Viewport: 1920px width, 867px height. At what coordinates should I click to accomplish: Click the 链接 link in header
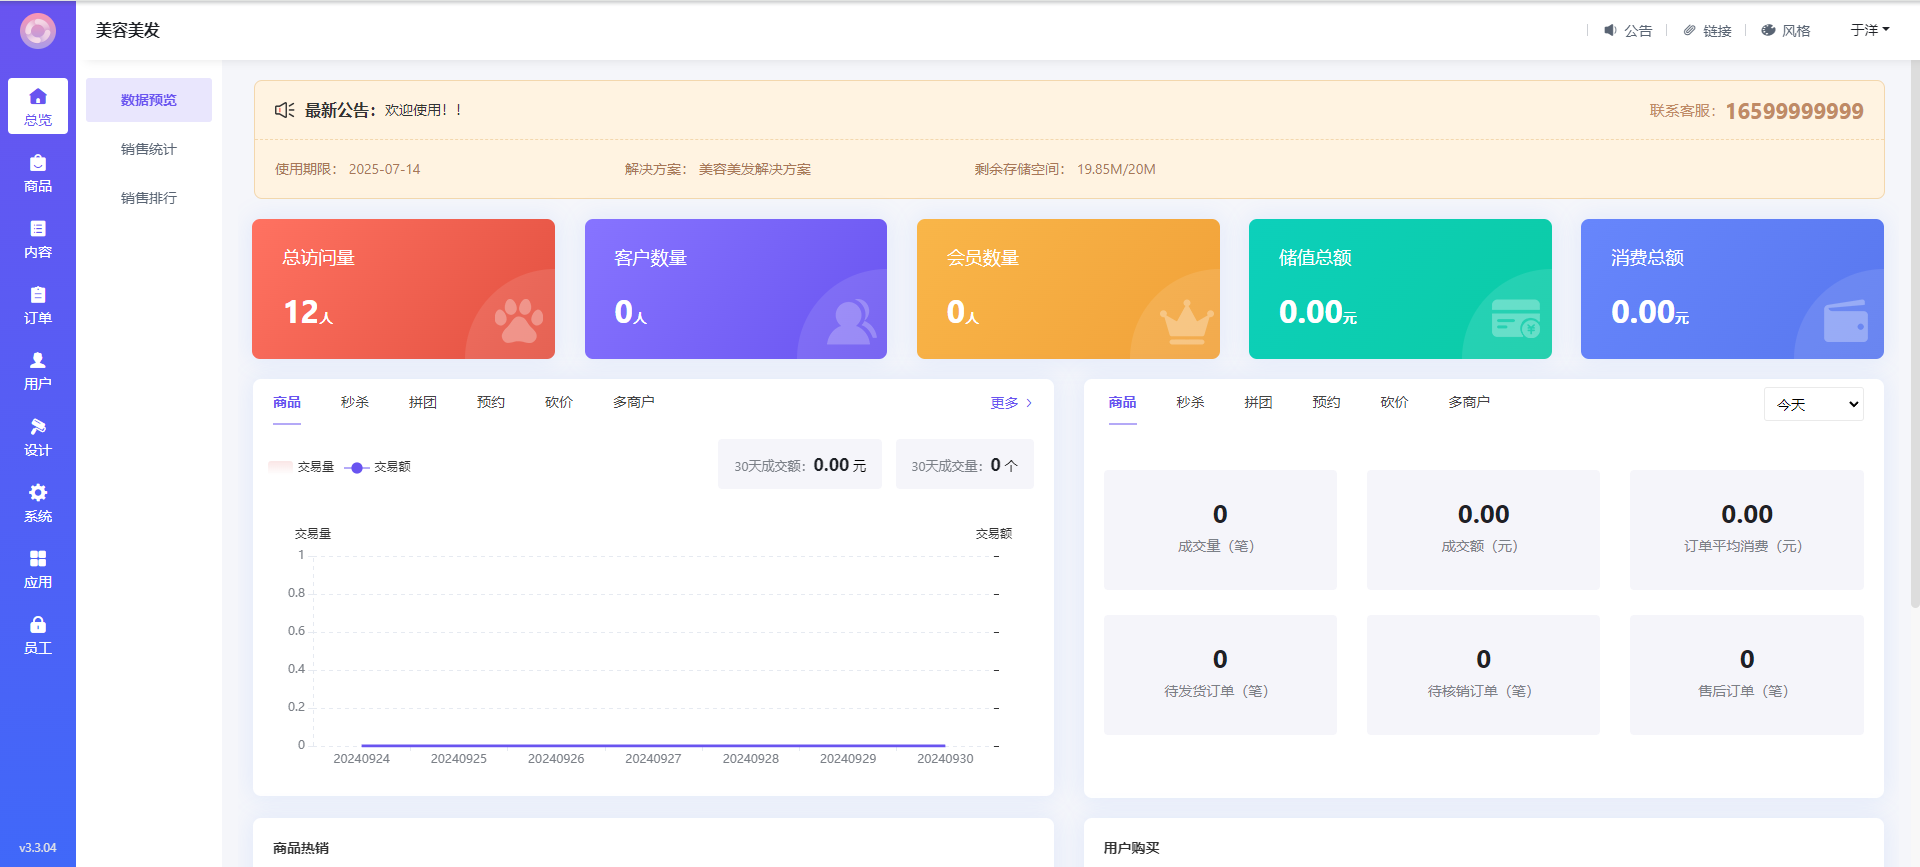1717,31
